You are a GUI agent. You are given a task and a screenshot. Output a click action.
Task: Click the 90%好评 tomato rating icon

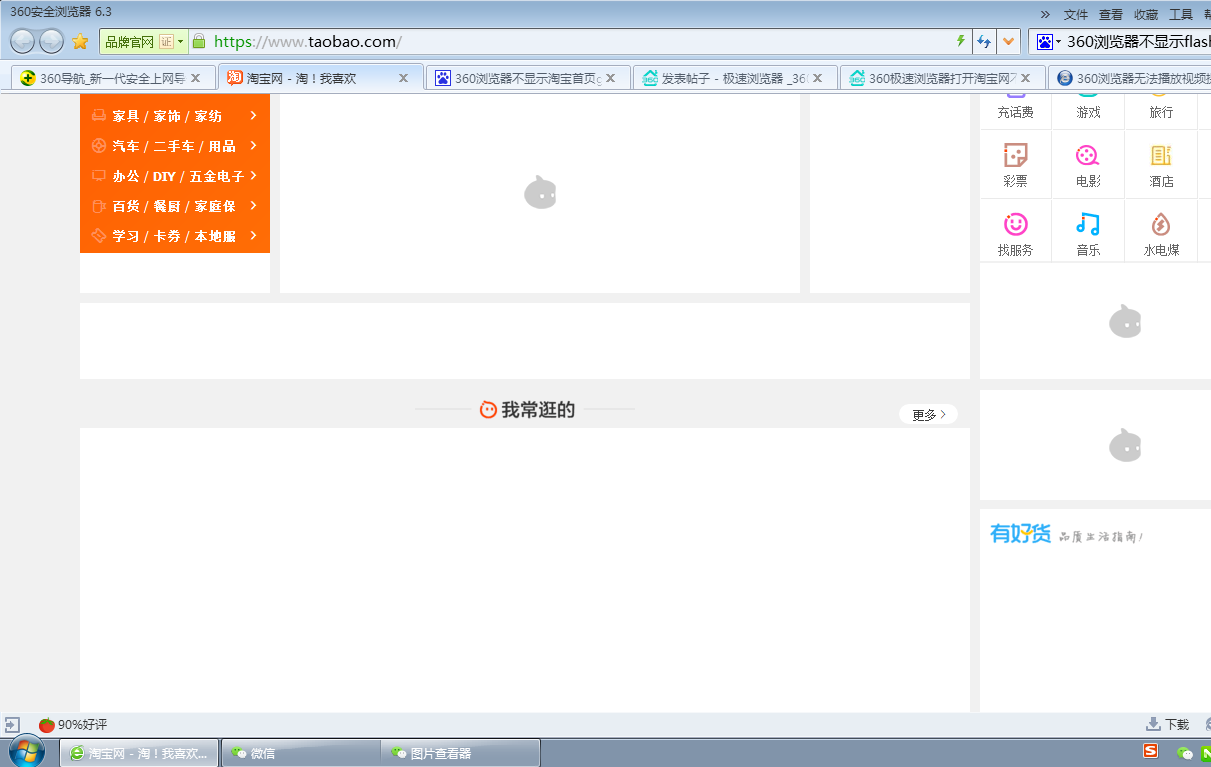click(x=47, y=725)
